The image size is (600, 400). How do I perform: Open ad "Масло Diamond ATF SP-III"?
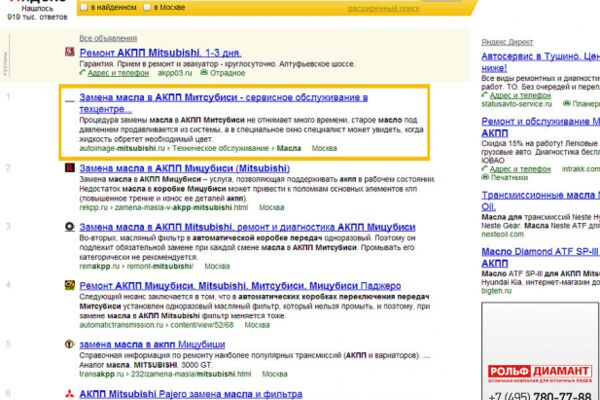pyautogui.click(x=540, y=257)
